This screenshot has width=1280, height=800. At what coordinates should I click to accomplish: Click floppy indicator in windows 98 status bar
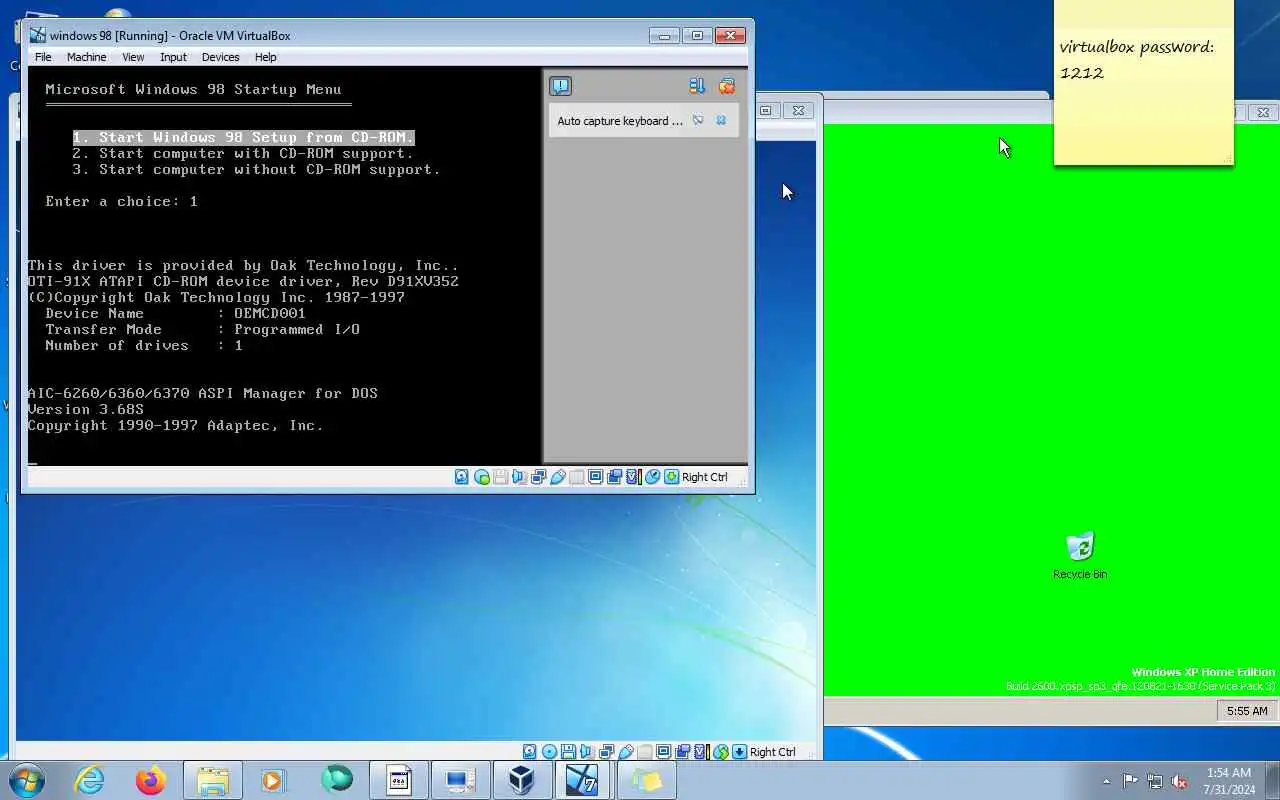pyautogui.click(x=501, y=477)
